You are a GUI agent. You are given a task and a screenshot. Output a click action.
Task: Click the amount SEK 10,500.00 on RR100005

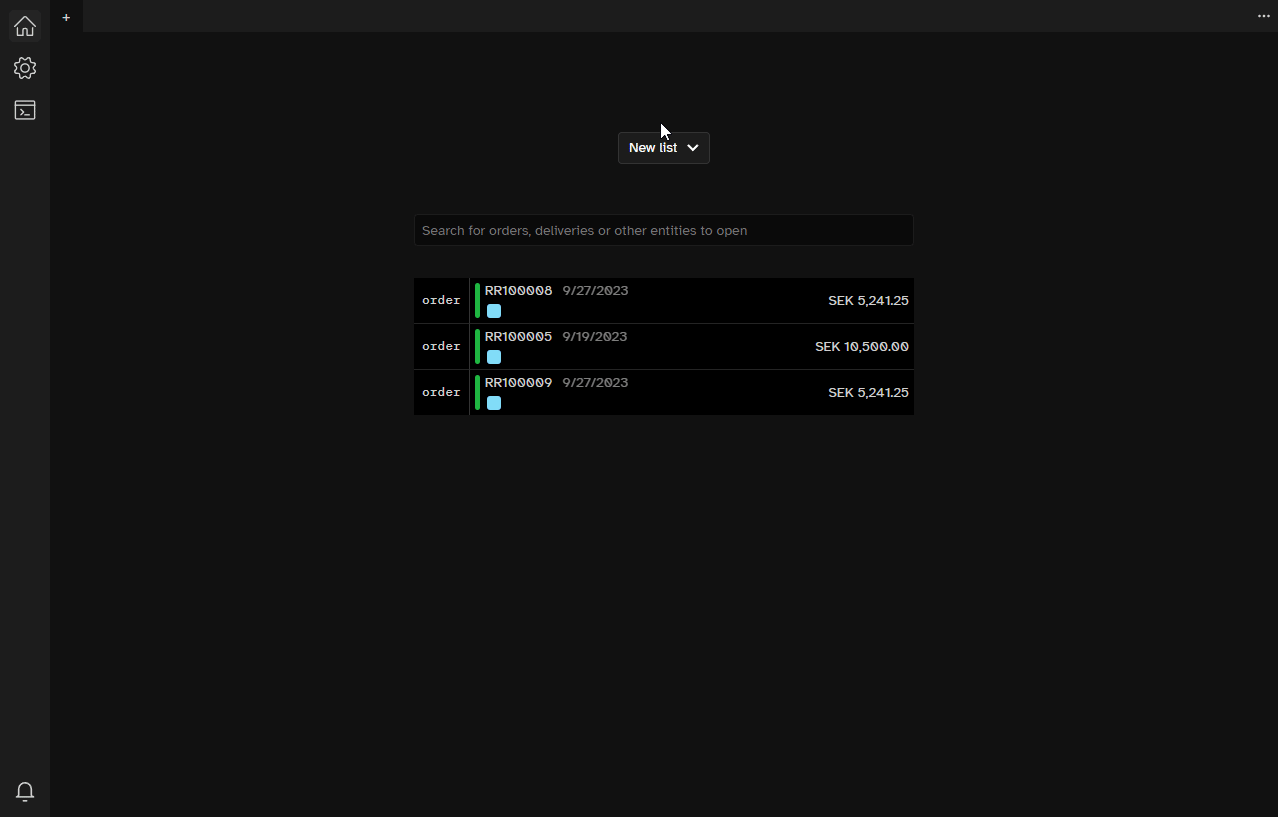861,346
